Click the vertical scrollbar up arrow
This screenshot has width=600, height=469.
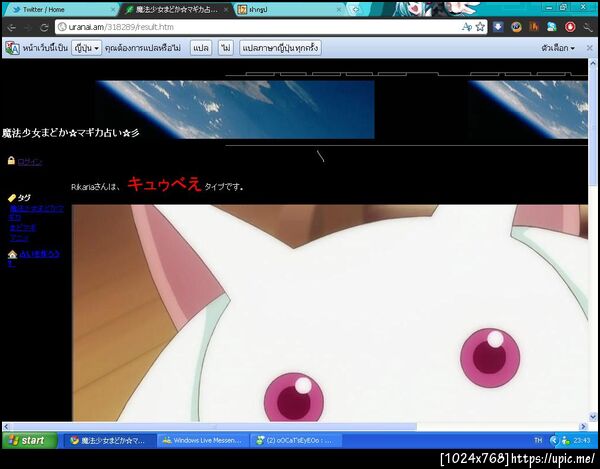(593, 63)
